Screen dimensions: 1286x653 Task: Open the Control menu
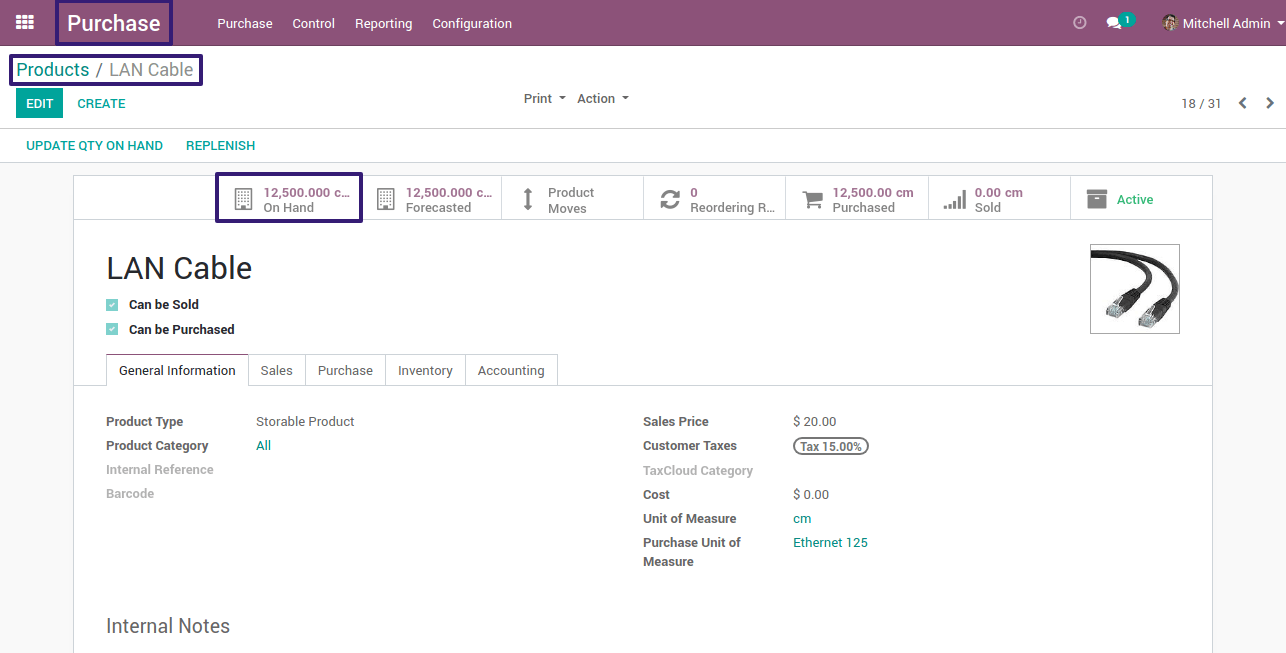[x=314, y=23]
